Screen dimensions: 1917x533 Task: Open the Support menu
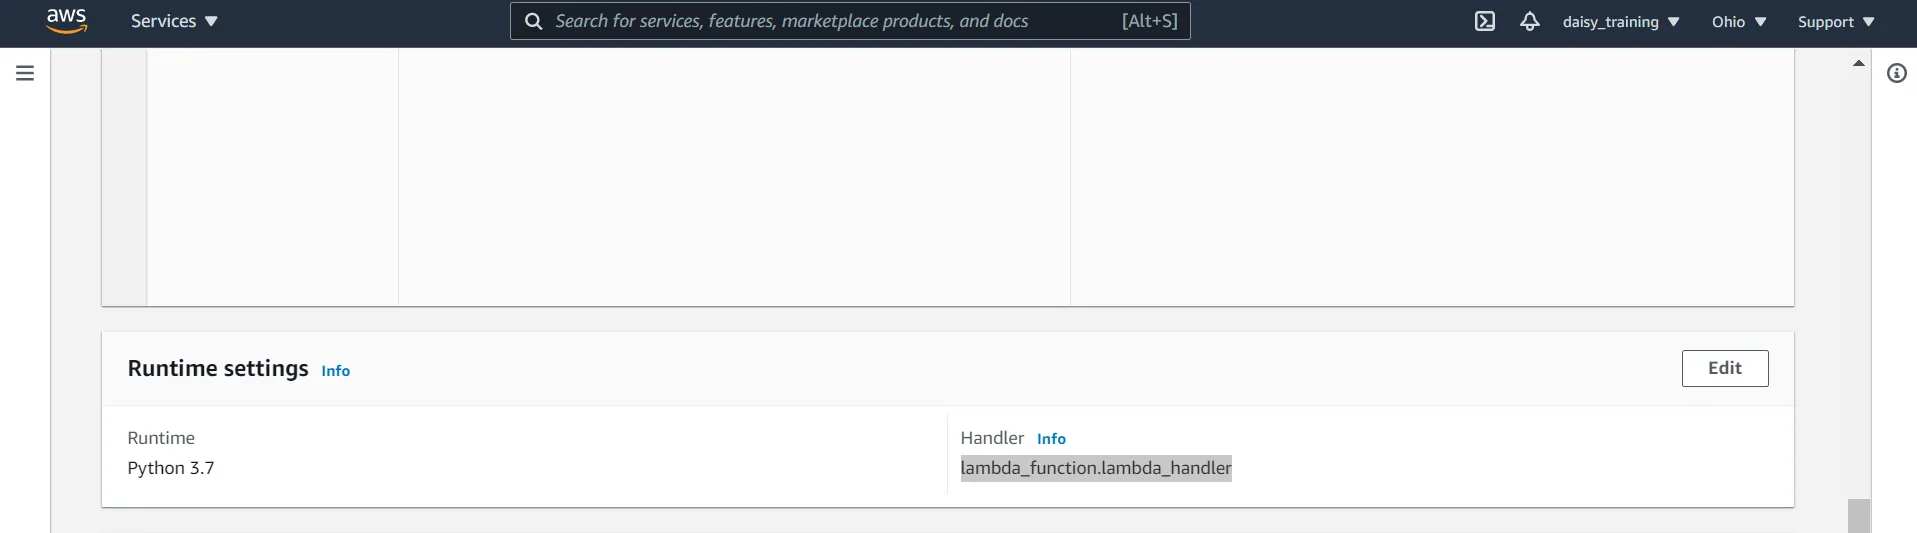click(x=1835, y=22)
